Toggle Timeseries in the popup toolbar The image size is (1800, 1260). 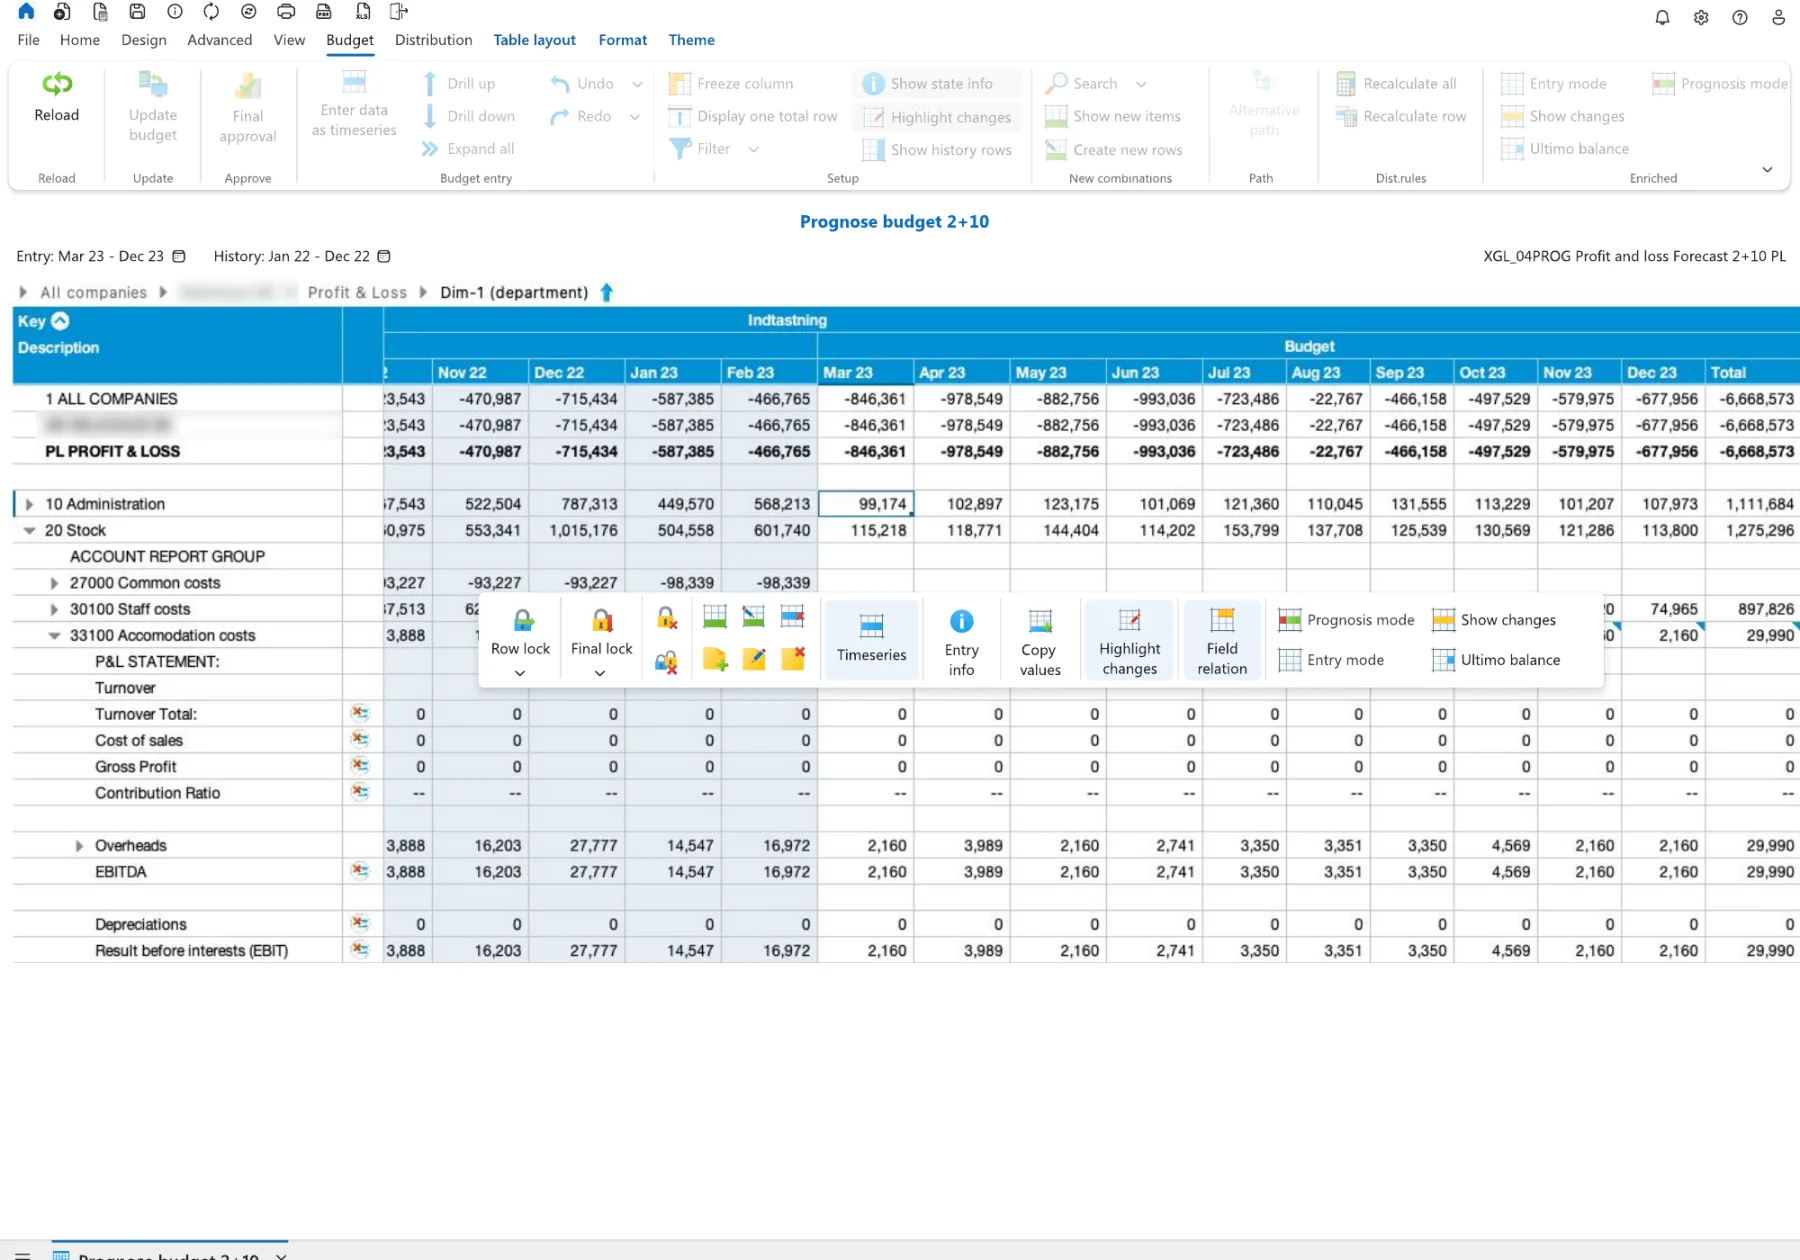coord(871,638)
